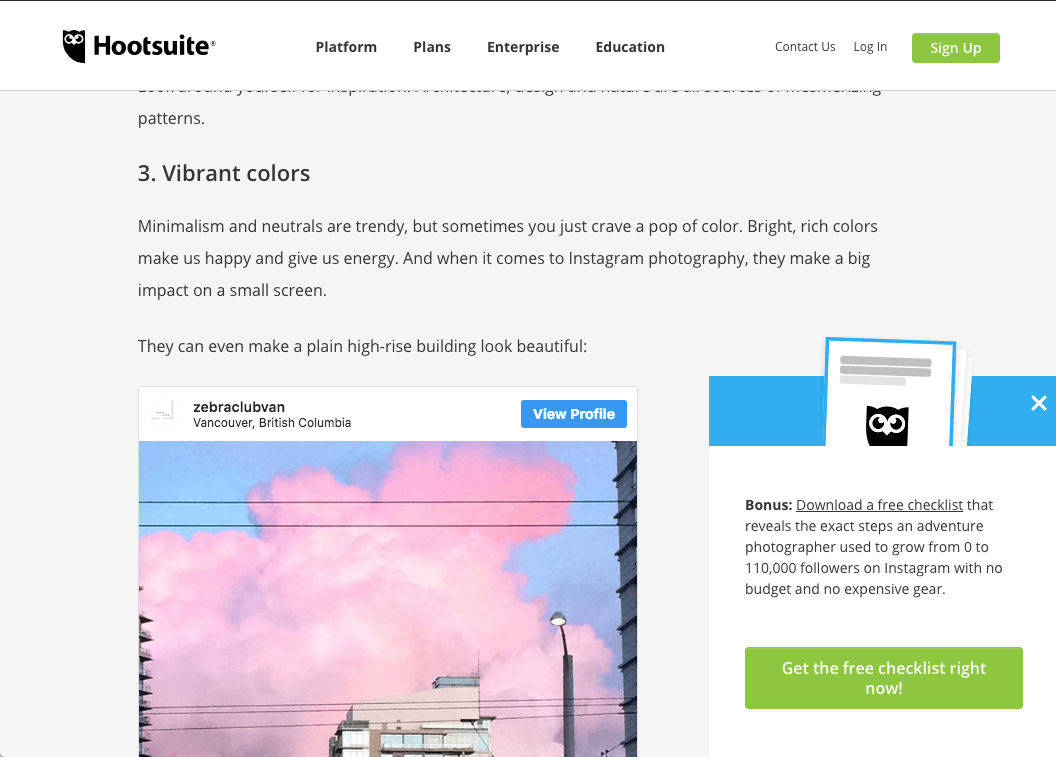Open the Education menu

[630, 47]
